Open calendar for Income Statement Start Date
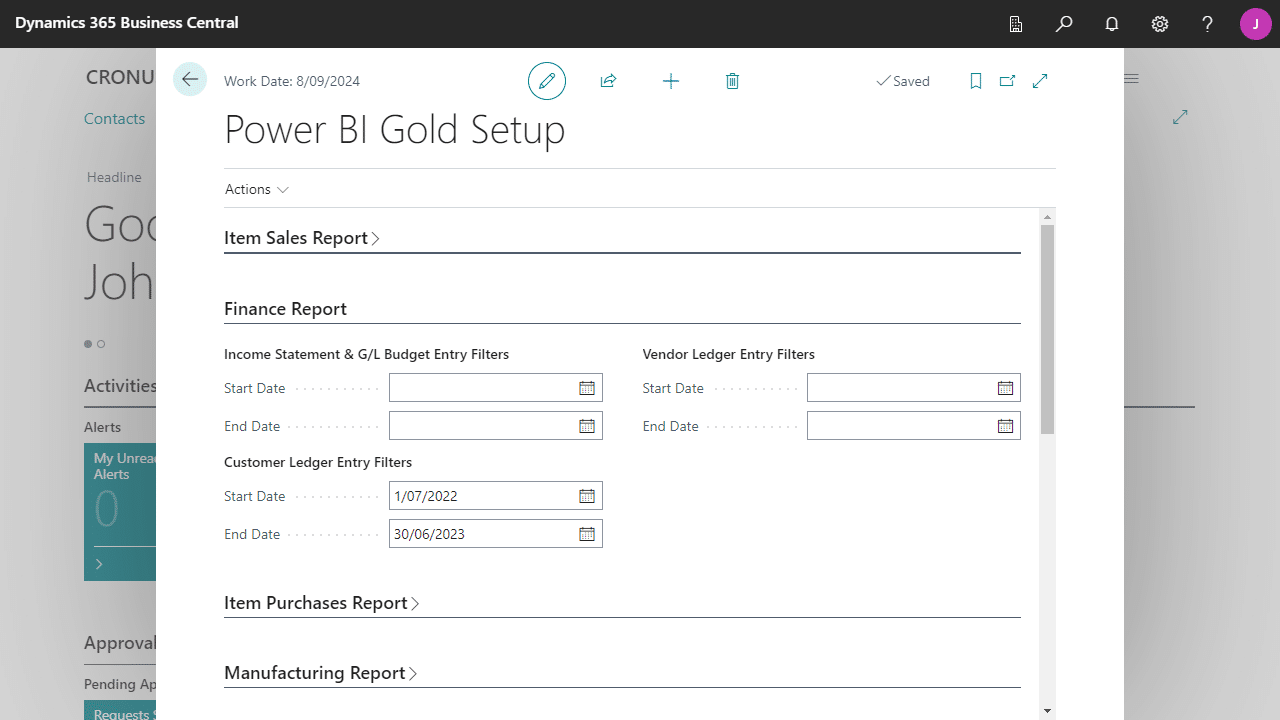Screen dimensions: 1280x720 (x=587, y=388)
